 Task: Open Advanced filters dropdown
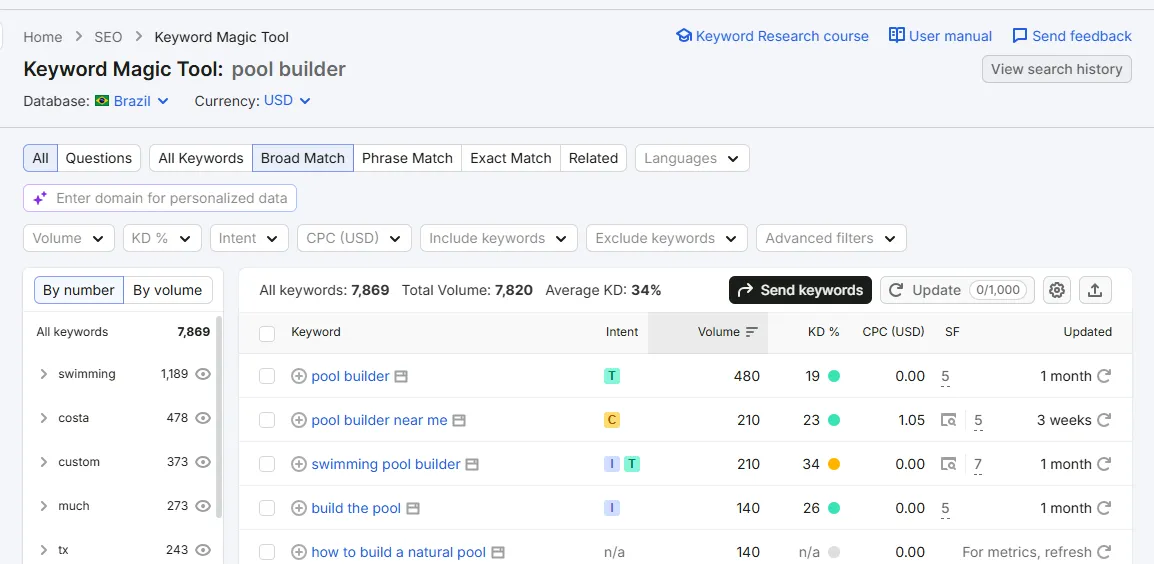832,239
